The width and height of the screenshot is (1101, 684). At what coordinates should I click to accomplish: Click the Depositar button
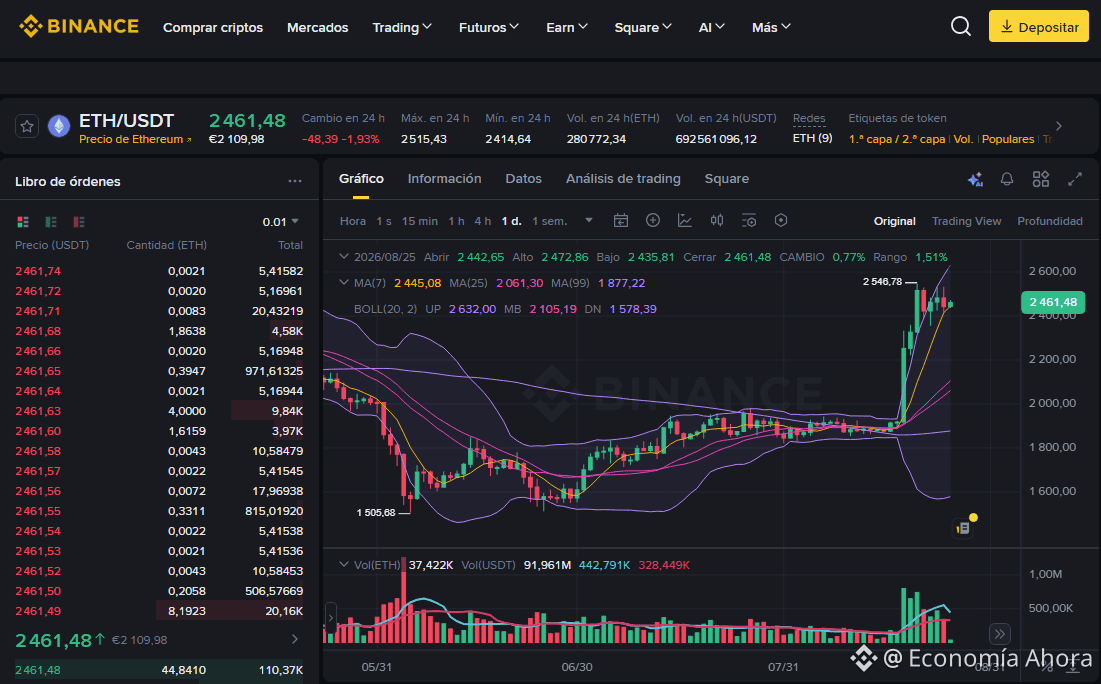[x=1039, y=27]
